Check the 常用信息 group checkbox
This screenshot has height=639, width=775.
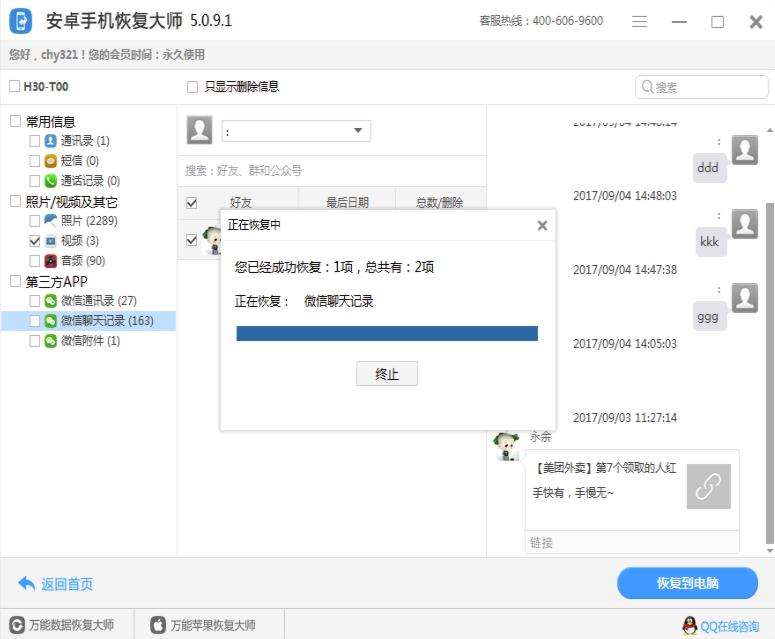[15, 121]
